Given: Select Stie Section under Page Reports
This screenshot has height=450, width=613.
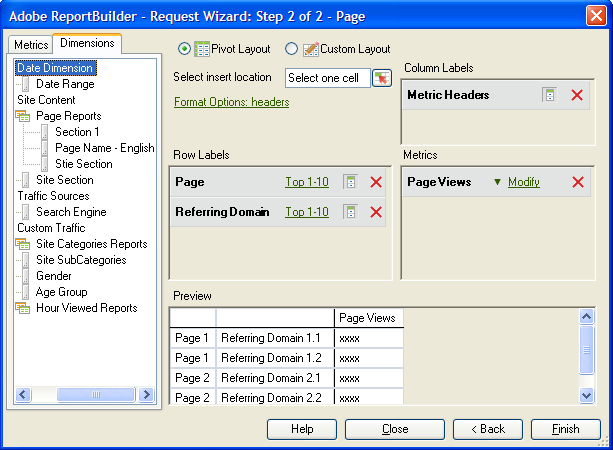Looking at the screenshot, I should click(84, 164).
